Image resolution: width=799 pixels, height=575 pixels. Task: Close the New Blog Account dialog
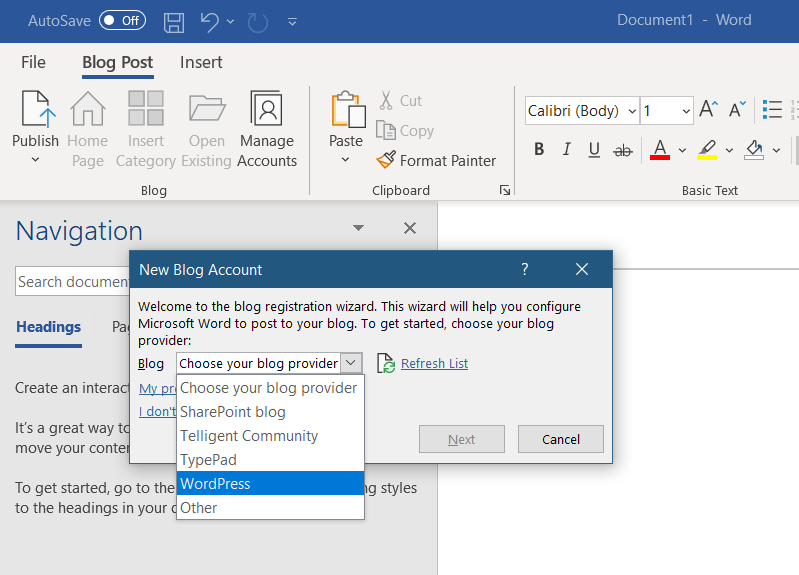[x=581, y=269]
